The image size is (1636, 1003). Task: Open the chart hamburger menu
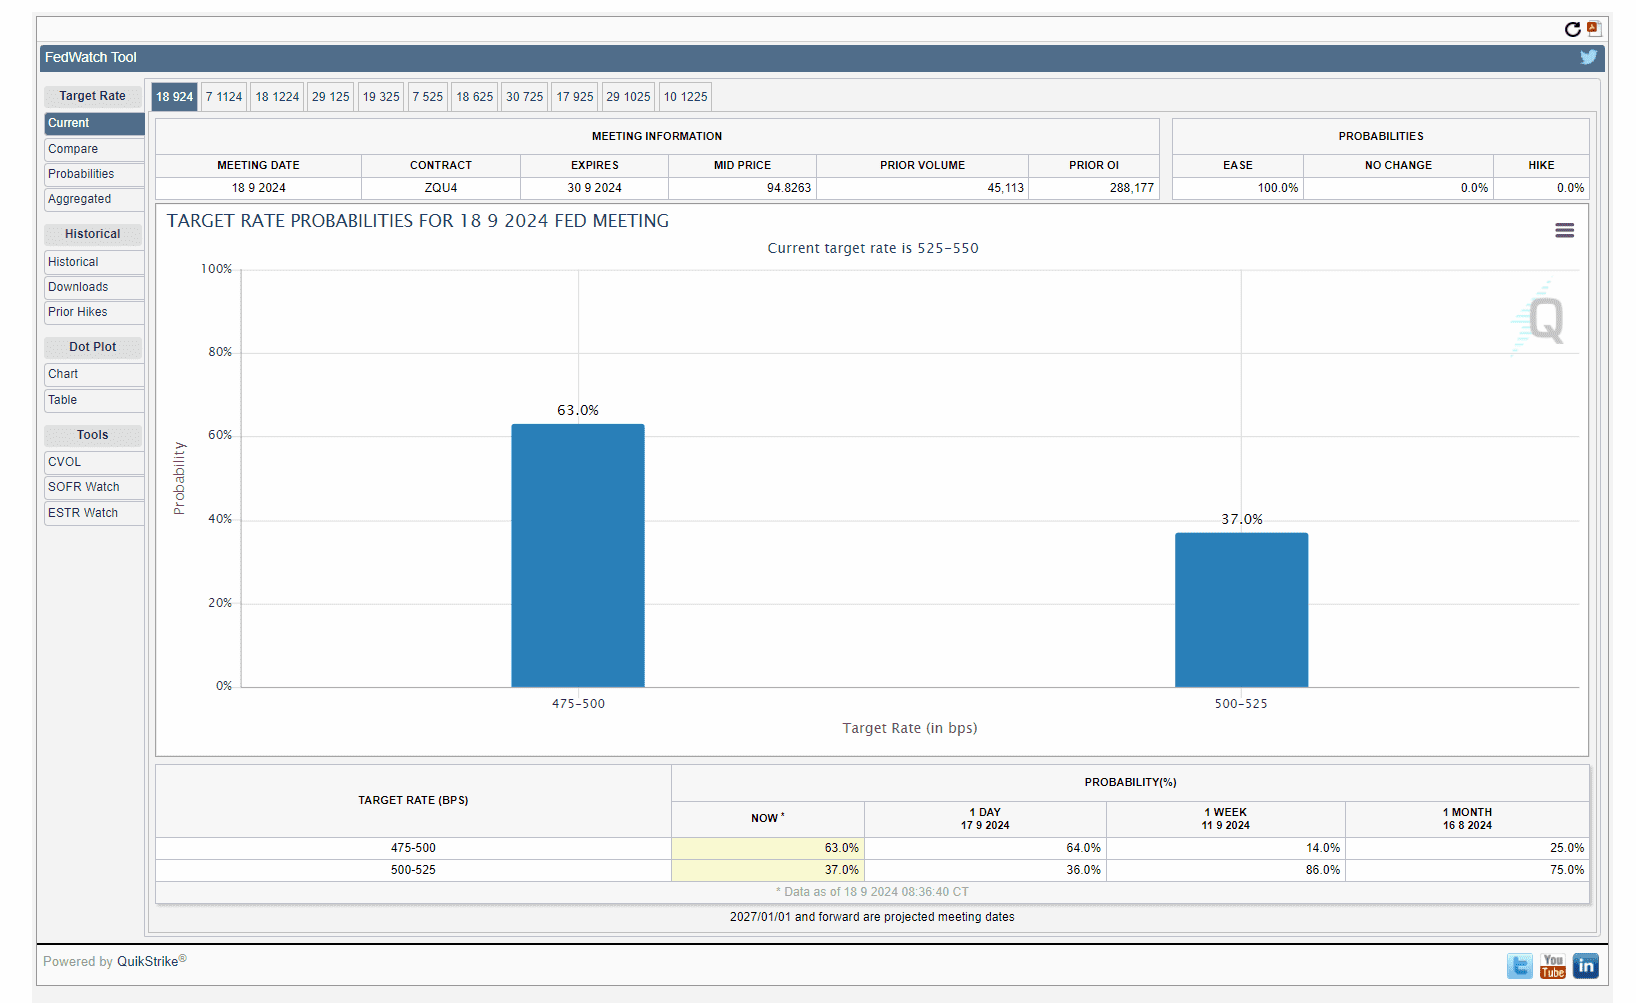click(x=1564, y=231)
